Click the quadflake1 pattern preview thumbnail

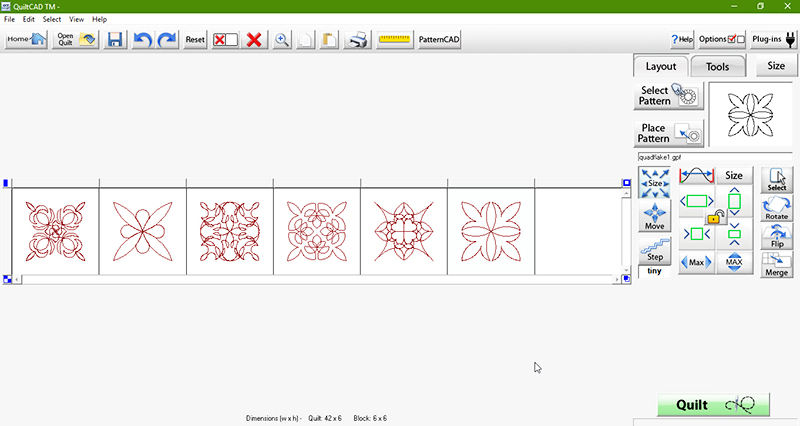[x=752, y=115]
